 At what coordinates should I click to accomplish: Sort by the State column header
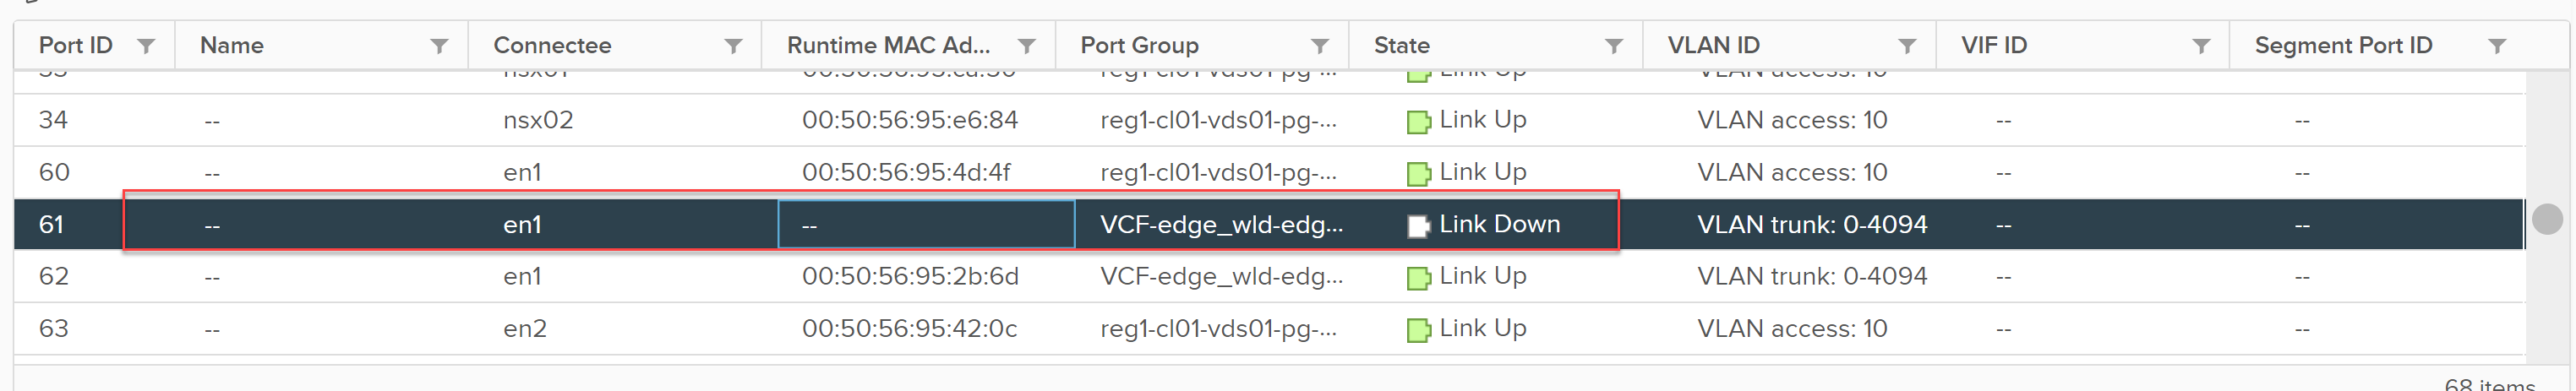click(1401, 45)
